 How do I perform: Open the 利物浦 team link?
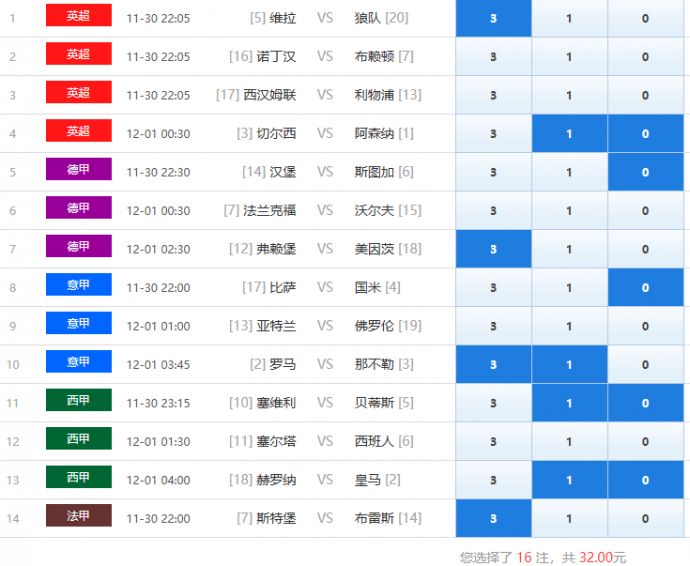[374, 95]
